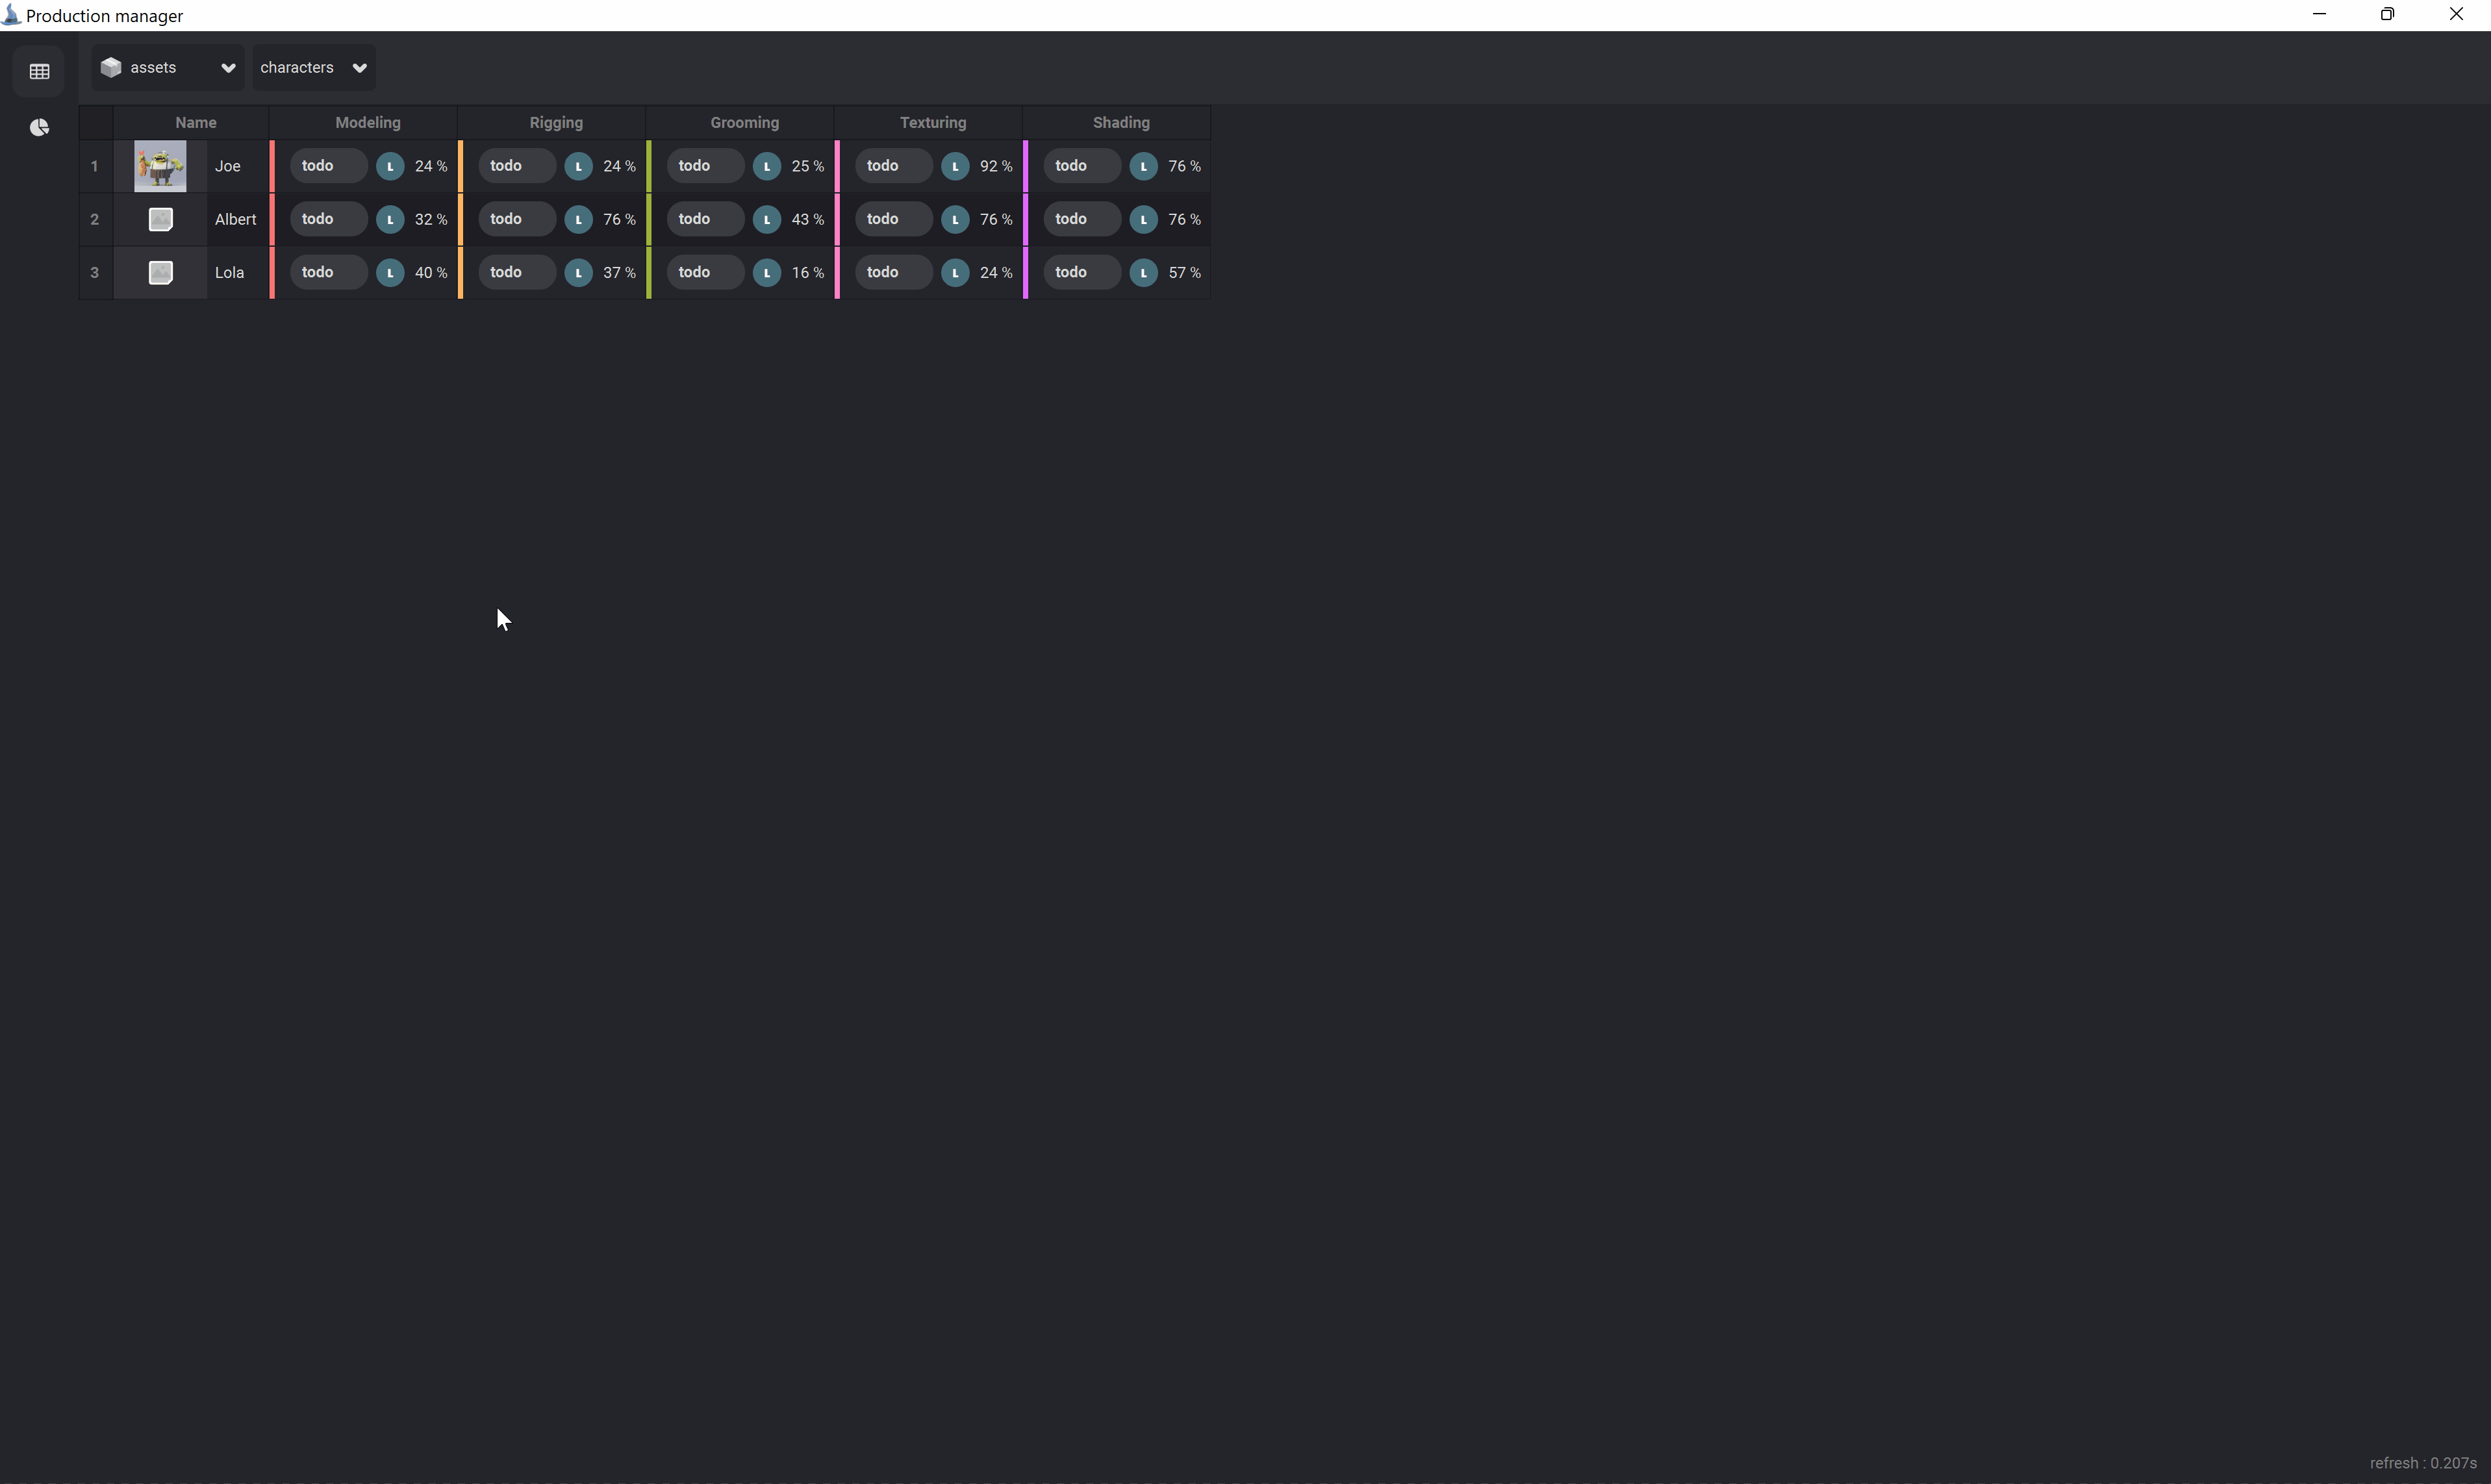Select the Lola asset name
The height and width of the screenshot is (1484, 2491).
pos(230,272)
